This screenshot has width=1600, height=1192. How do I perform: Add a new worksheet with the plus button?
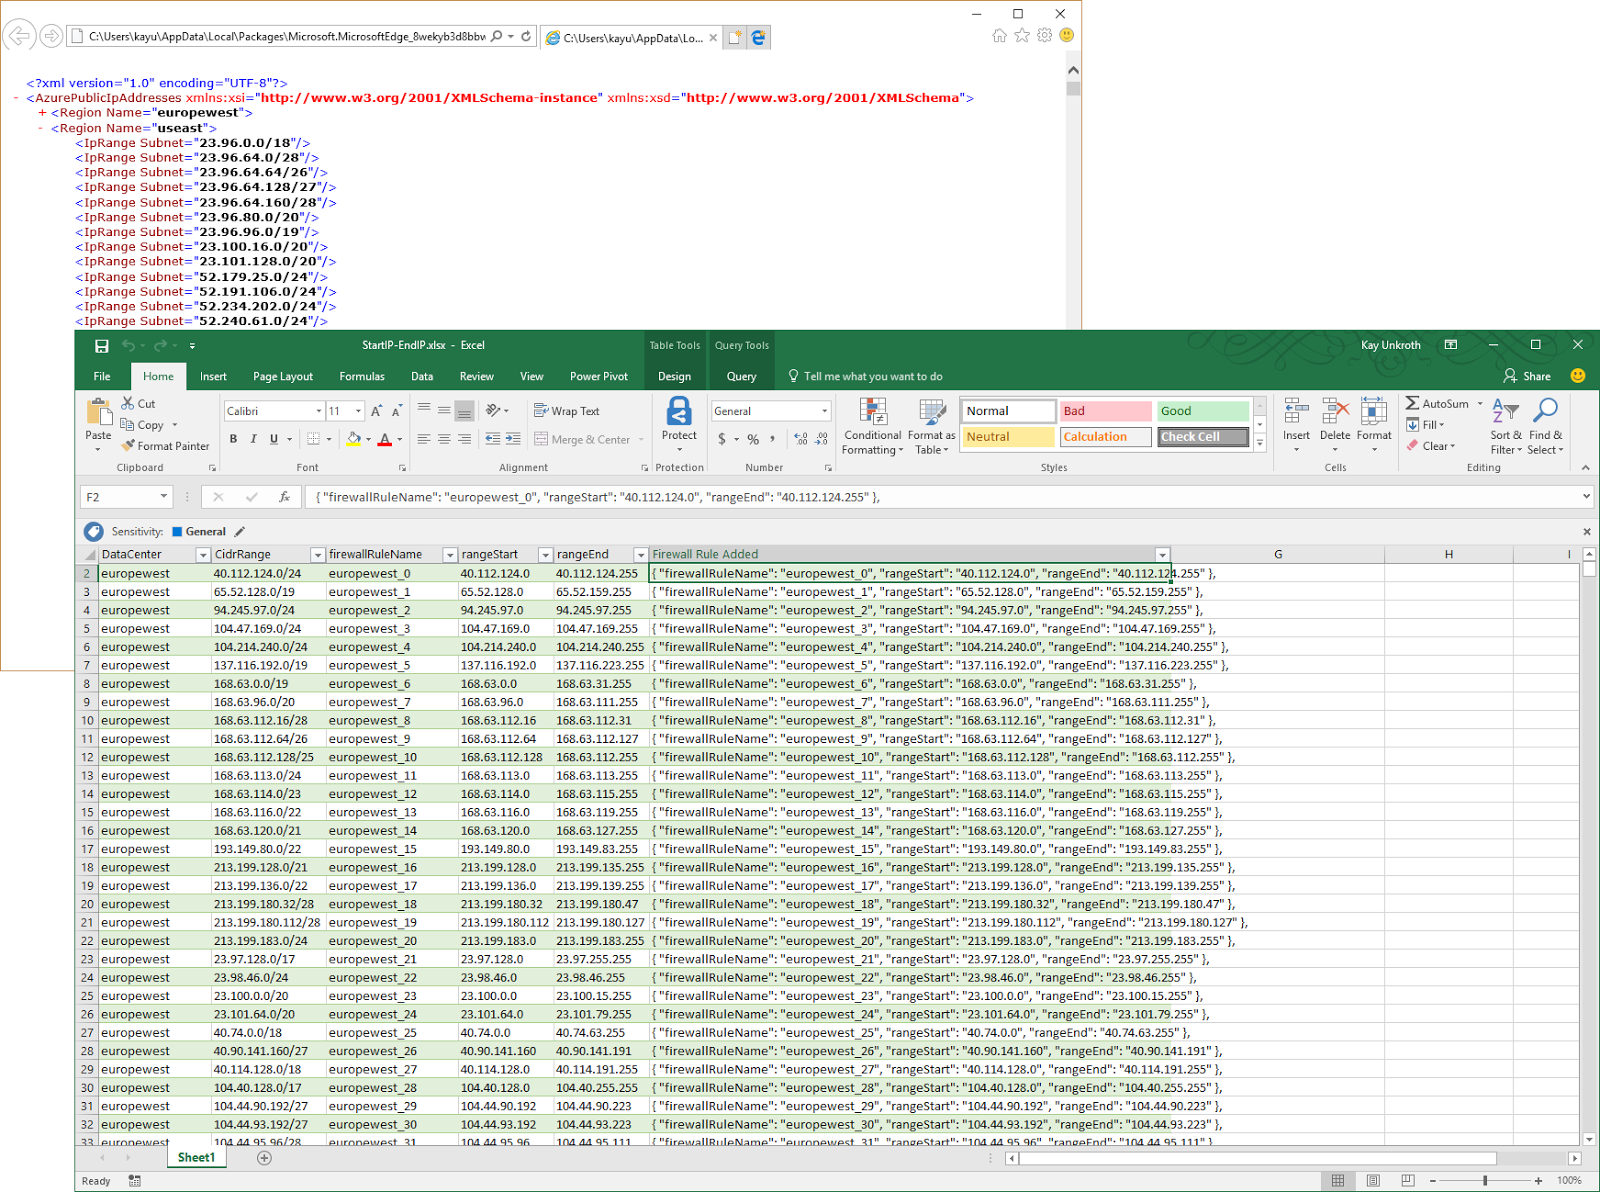(x=263, y=1157)
